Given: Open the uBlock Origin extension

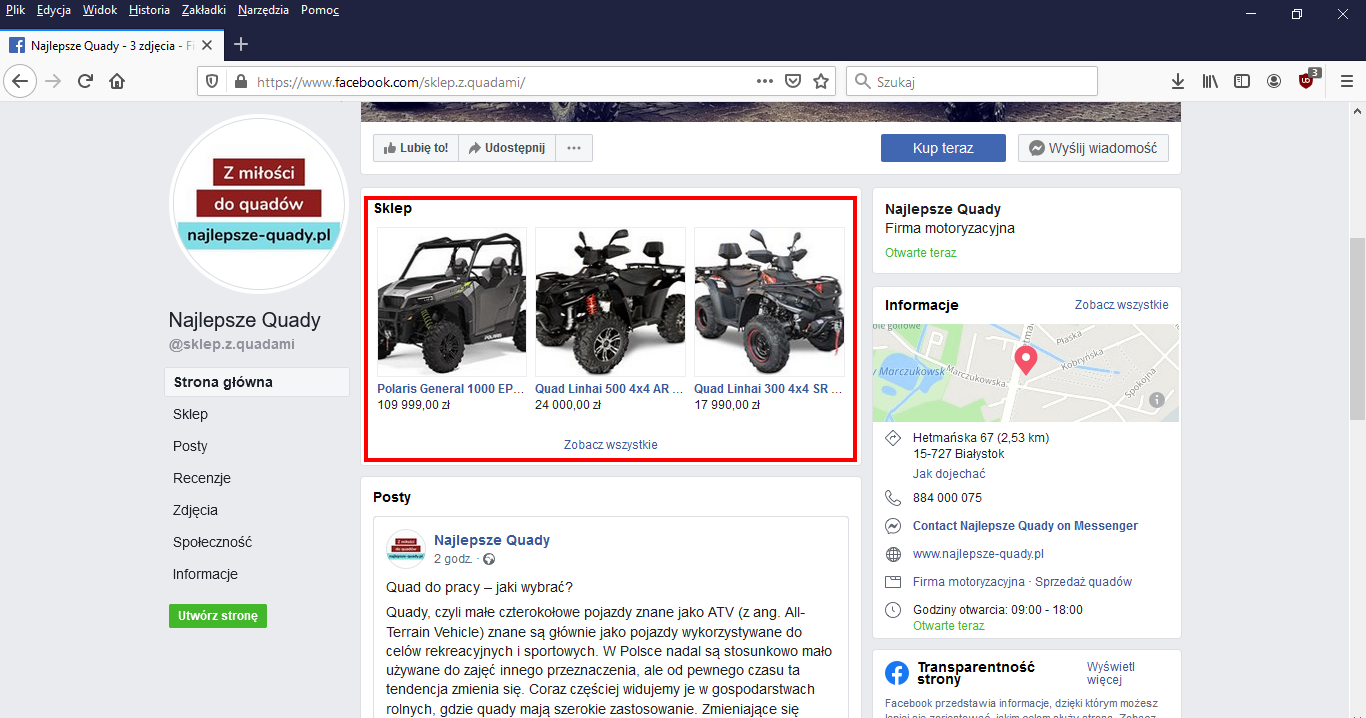Looking at the screenshot, I should [1307, 81].
